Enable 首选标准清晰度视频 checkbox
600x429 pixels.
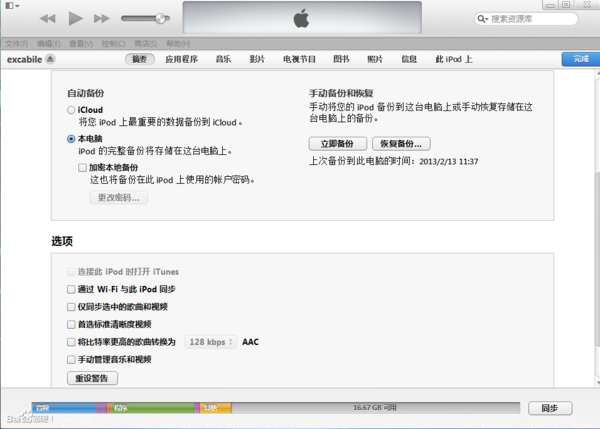tap(71, 325)
